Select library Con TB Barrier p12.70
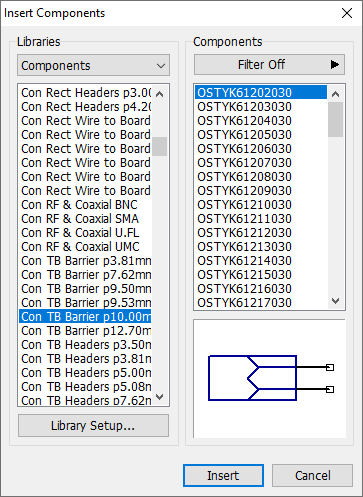Viewport: 363px width, 497px height. 86,331
